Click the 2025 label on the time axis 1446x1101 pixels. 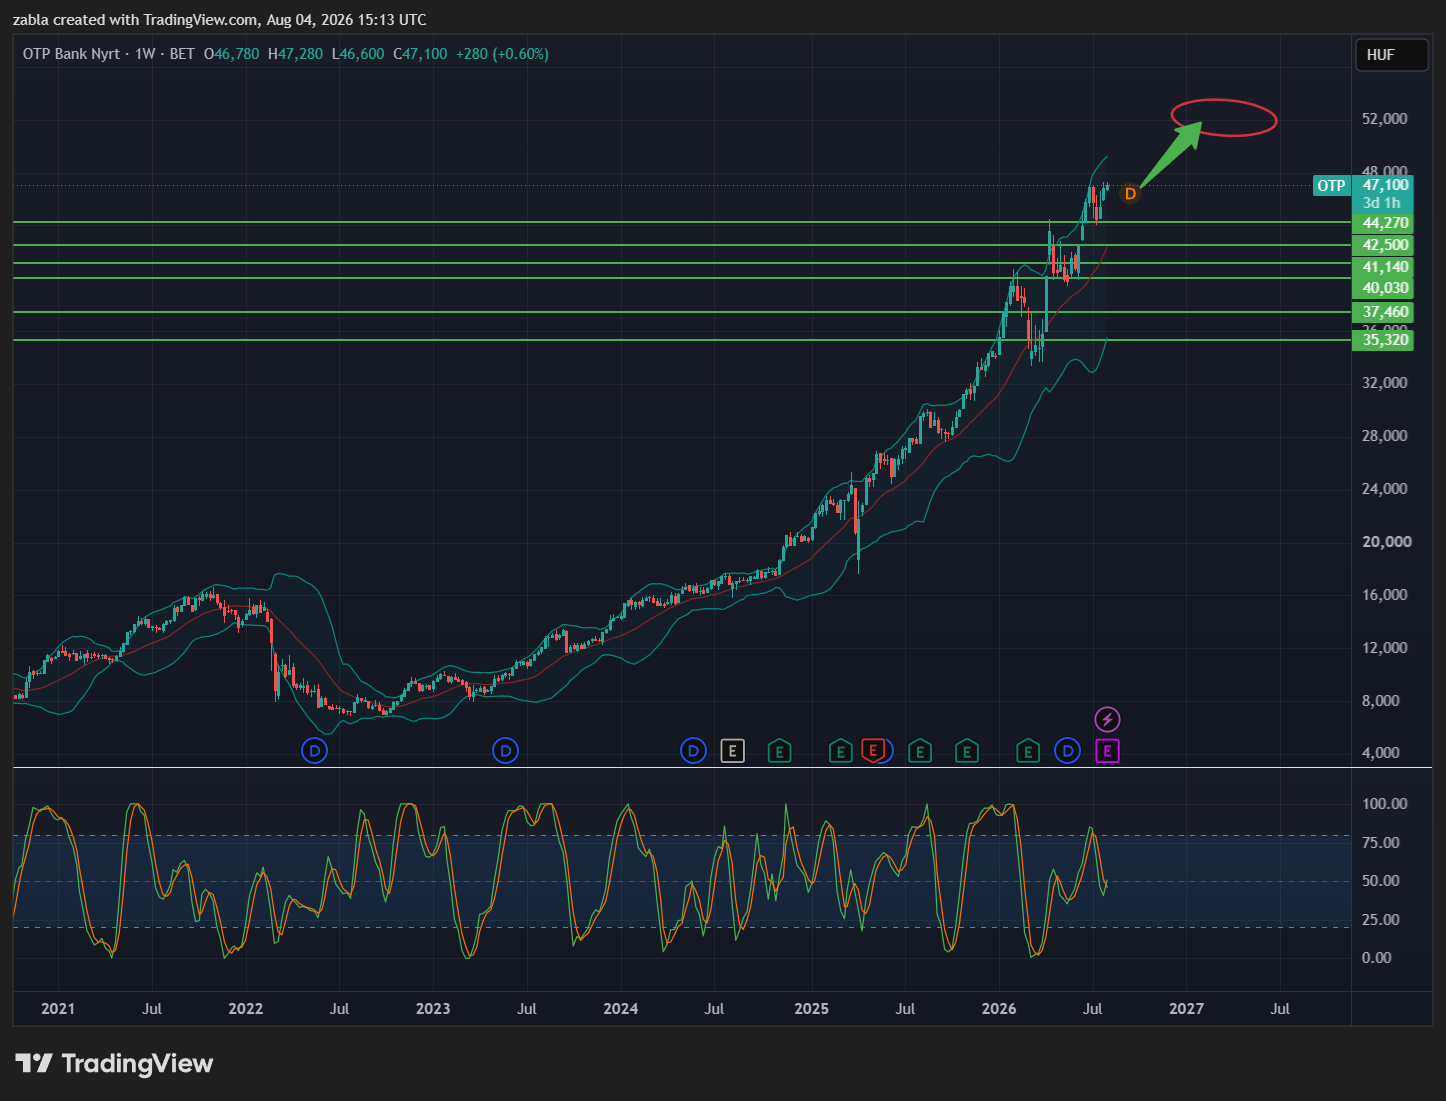[x=811, y=1009]
